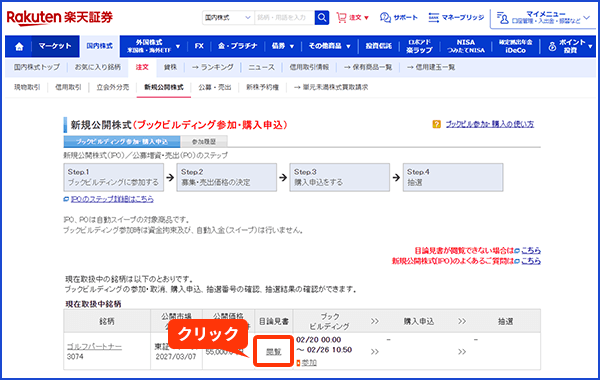Open the FX navigation item
Viewport: 600px width, 380px height.
pos(199,46)
